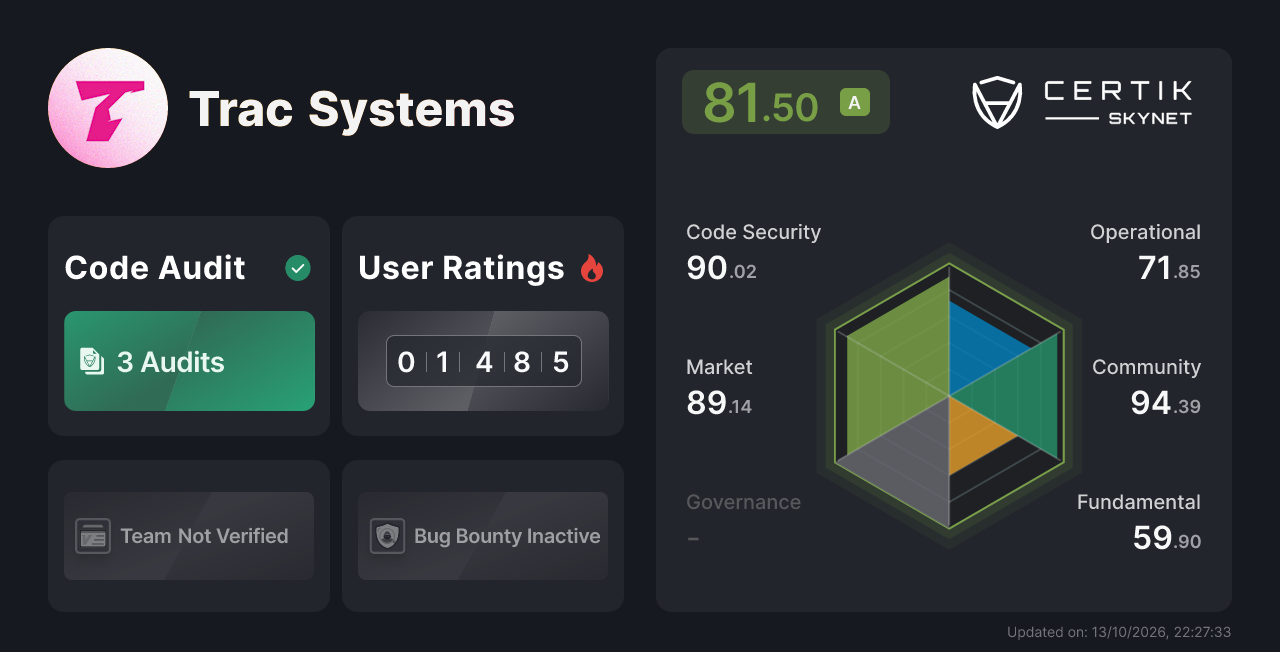Viewport: 1280px width, 652px height.
Task: Click the Bug Bounty Inactive badge
Action: pos(483,536)
